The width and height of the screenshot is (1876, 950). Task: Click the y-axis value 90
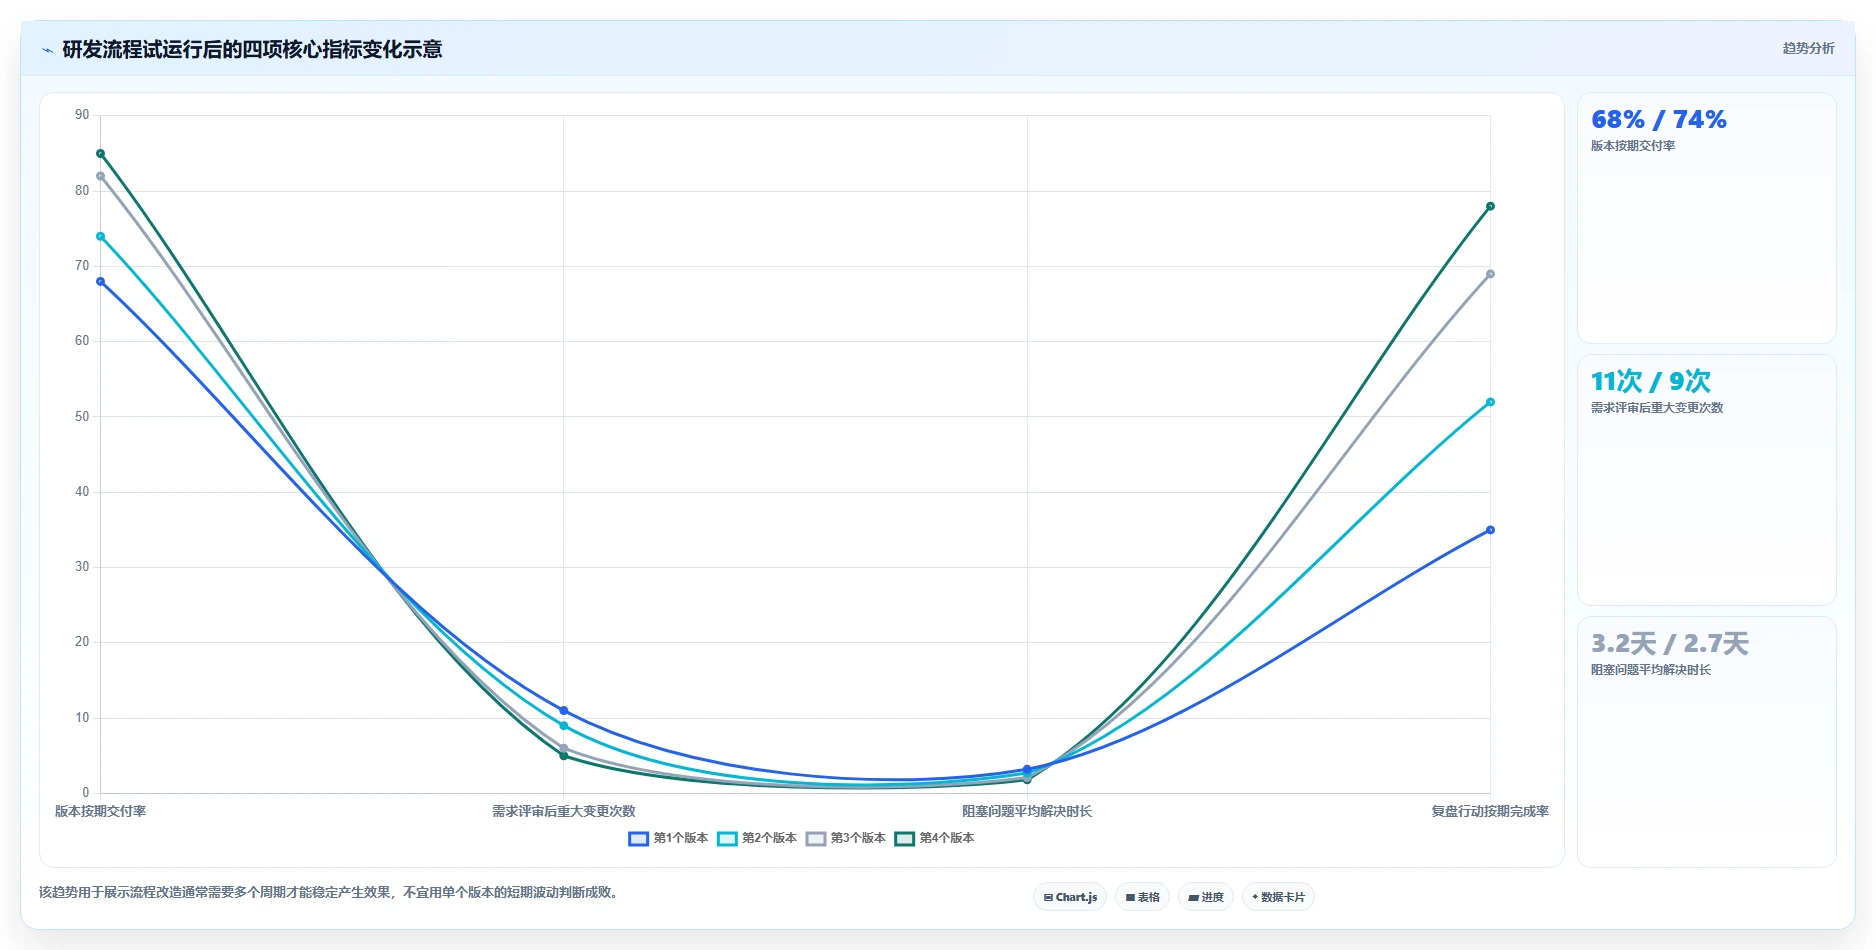tap(82, 115)
